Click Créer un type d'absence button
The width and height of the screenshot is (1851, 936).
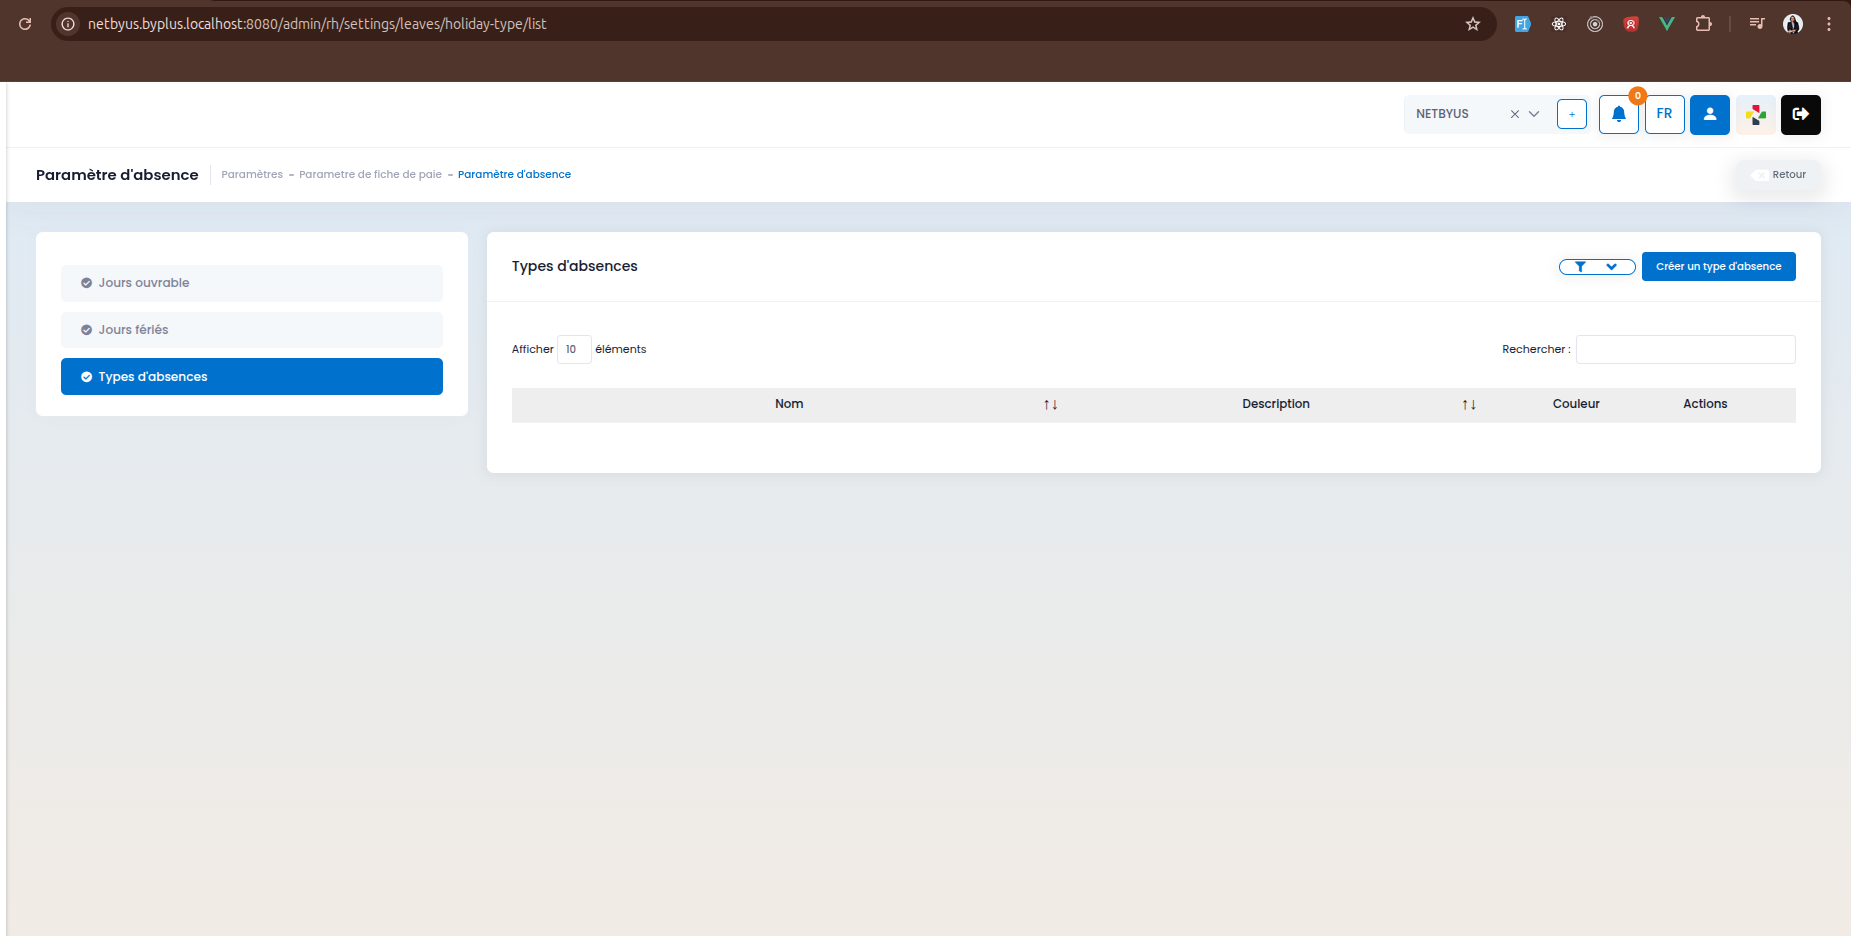coord(1718,267)
